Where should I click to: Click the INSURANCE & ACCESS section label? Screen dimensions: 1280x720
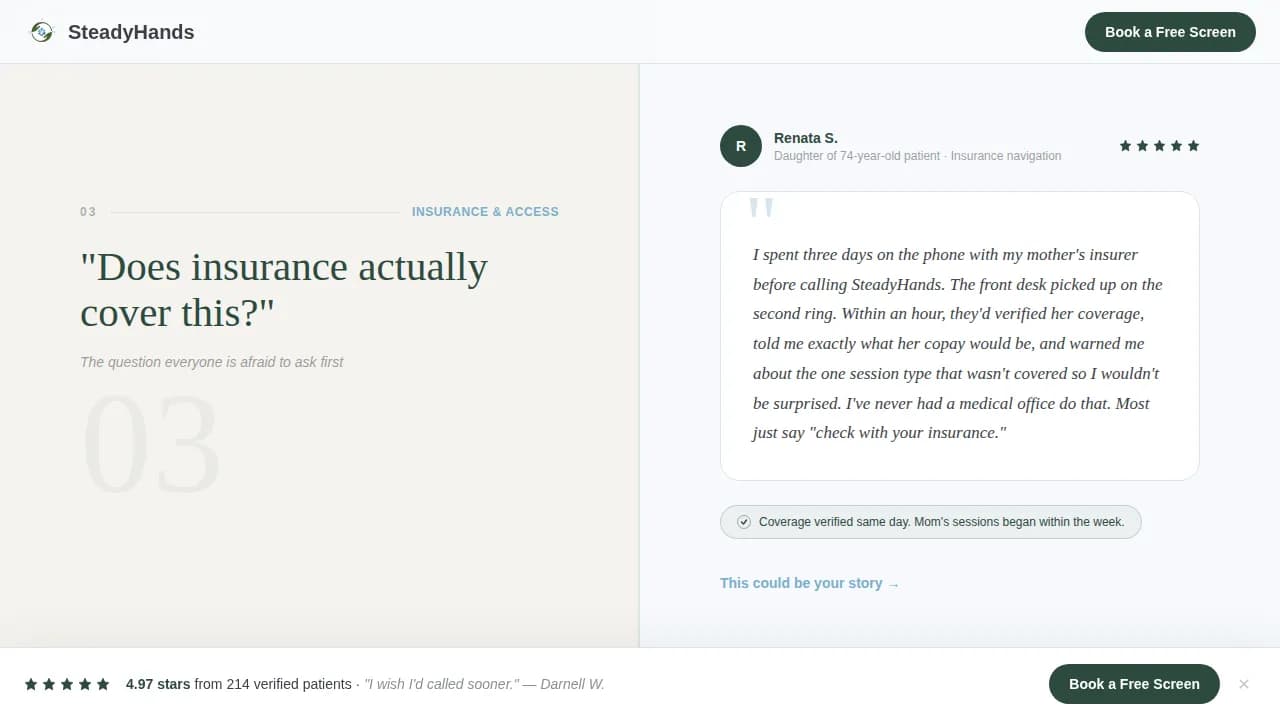click(x=485, y=212)
